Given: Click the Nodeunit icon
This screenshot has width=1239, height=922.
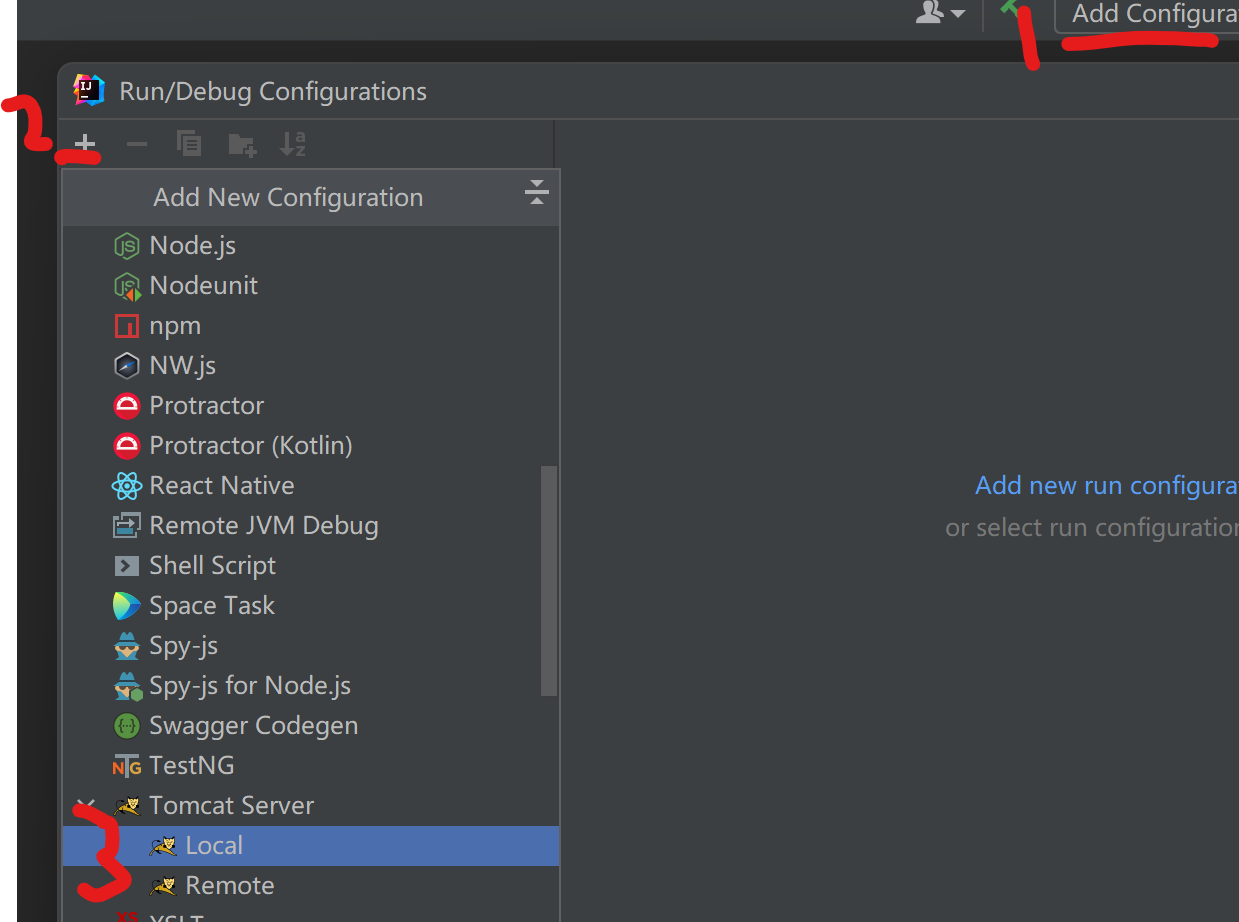Looking at the screenshot, I should pyautogui.click(x=126, y=286).
